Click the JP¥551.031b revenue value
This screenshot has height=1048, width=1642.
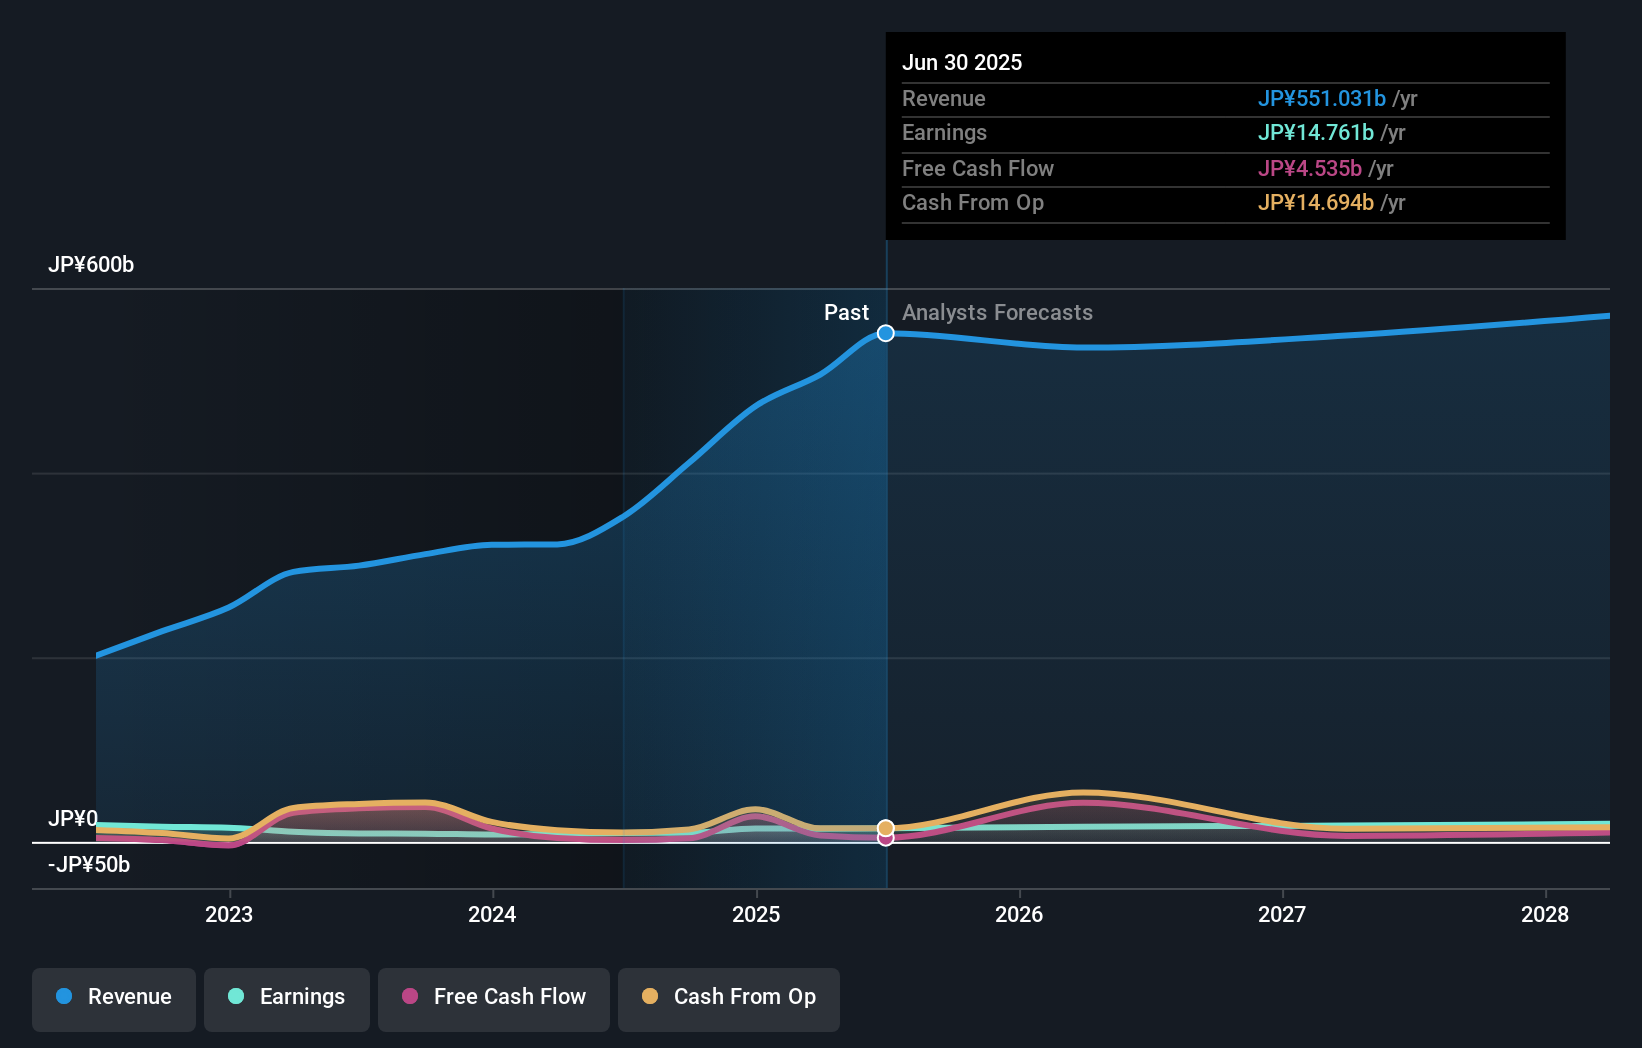[1322, 99]
